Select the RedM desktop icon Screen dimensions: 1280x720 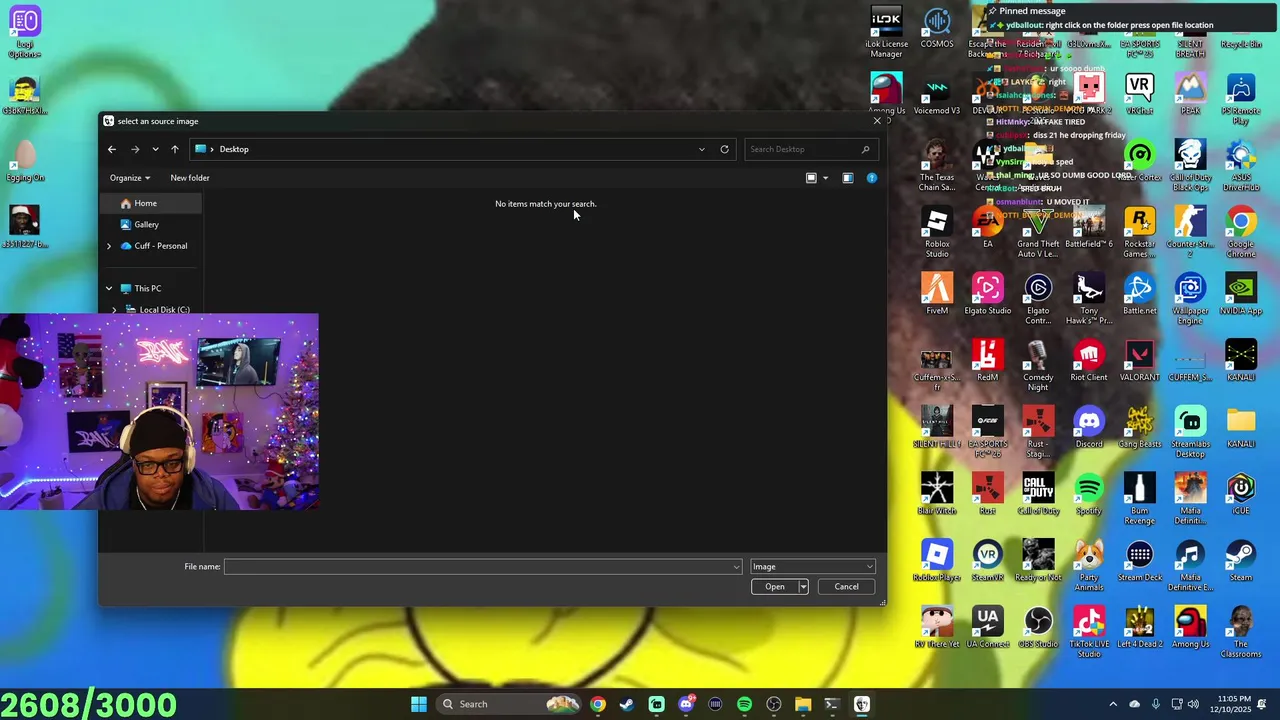[x=988, y=360]
